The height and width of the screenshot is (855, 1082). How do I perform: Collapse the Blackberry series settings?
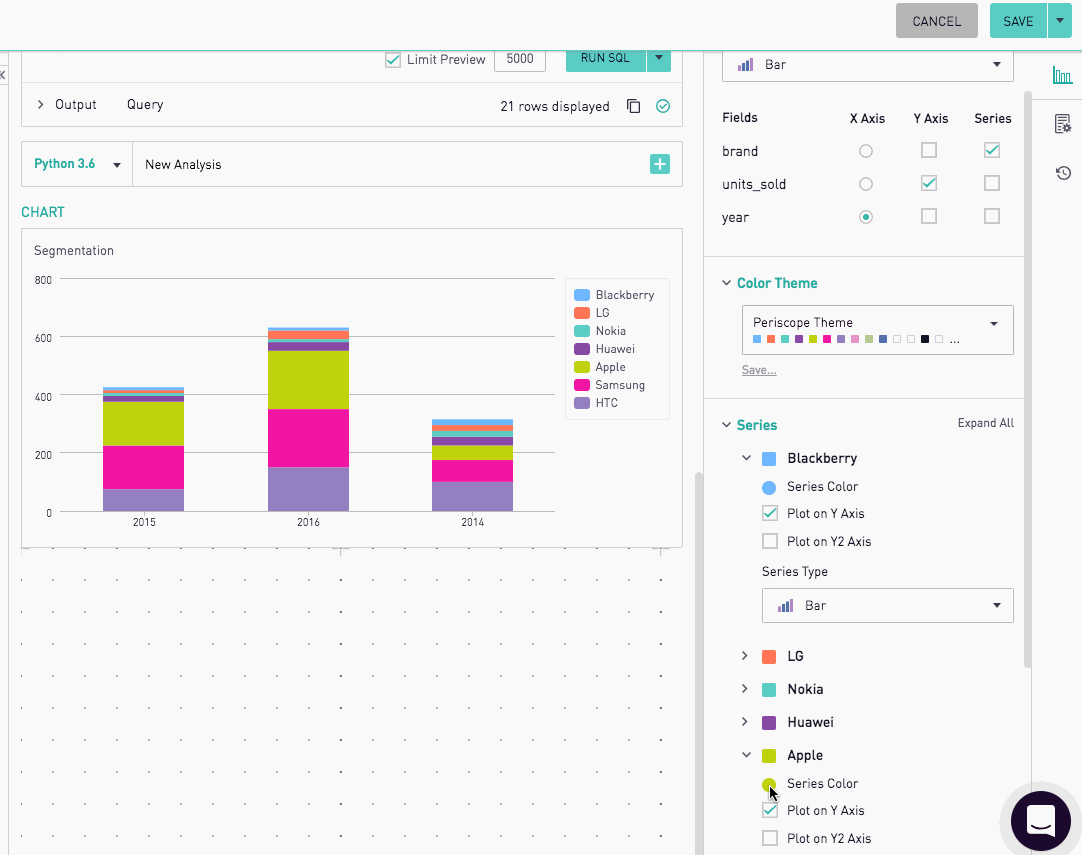[746, 458]
